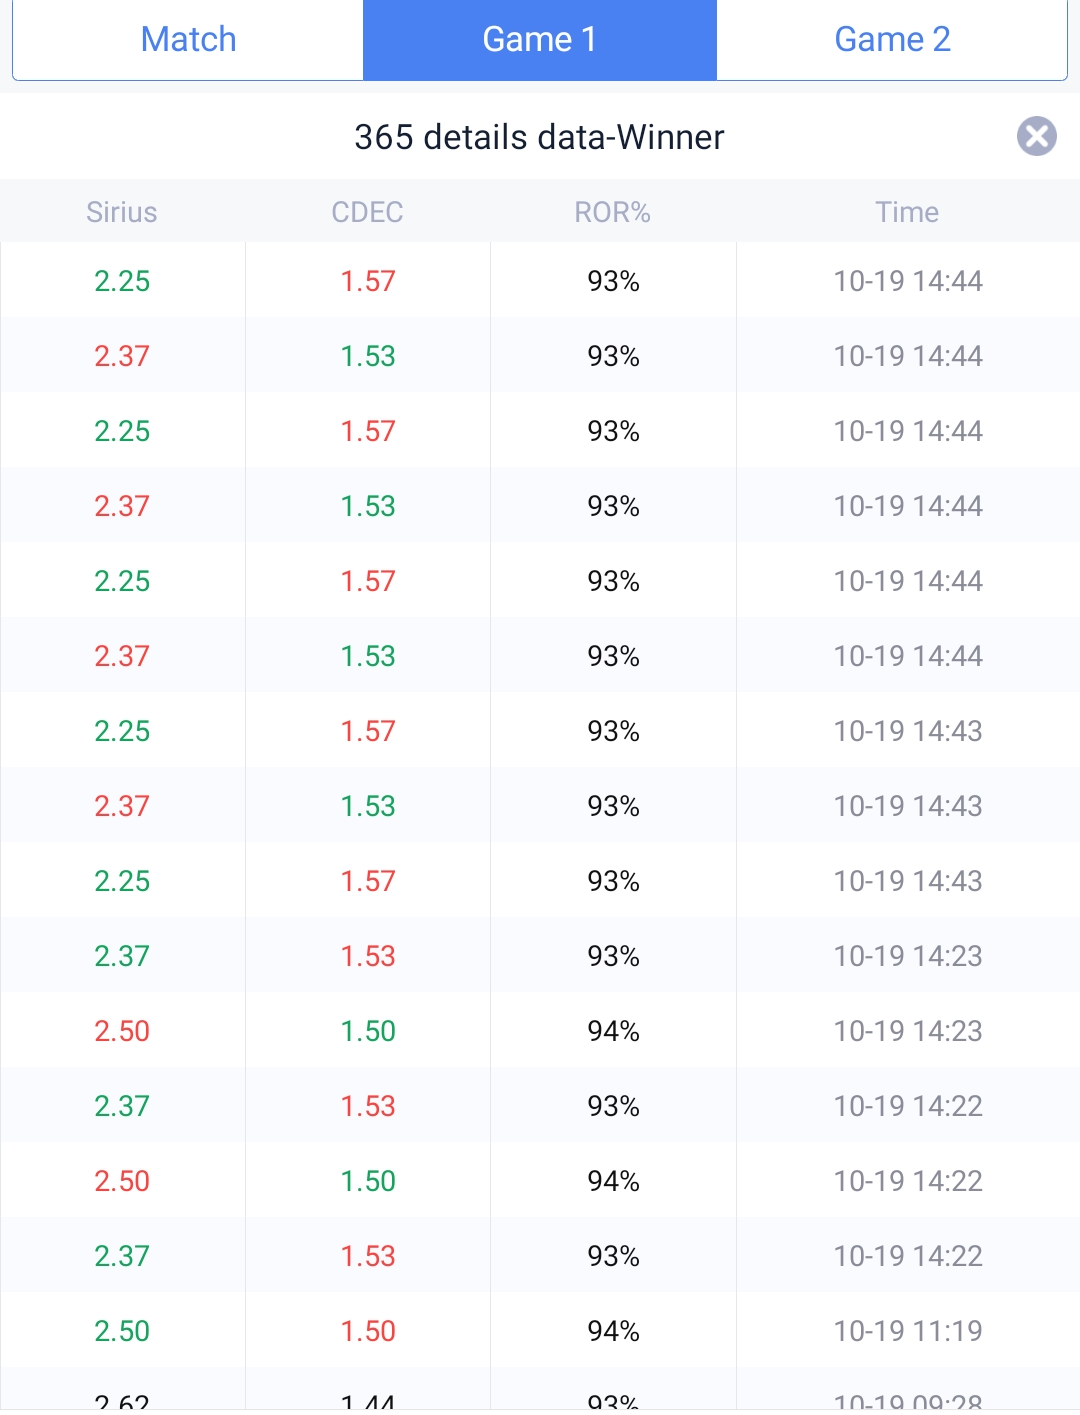Click the CDEC column header
The width and height of the screenshot is (1080, 1415).
coord(367,212)
